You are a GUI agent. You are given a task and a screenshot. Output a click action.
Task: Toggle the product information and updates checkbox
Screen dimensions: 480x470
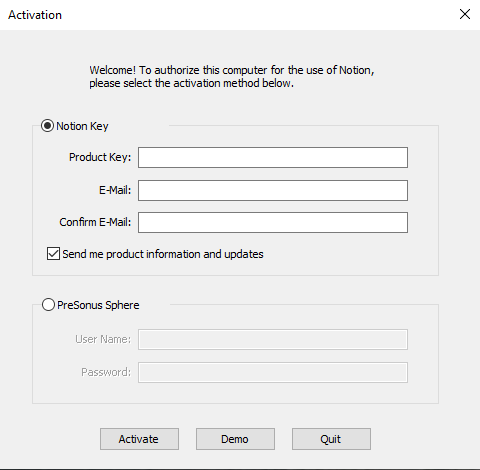pyautogui.click(x=53, y=254)
